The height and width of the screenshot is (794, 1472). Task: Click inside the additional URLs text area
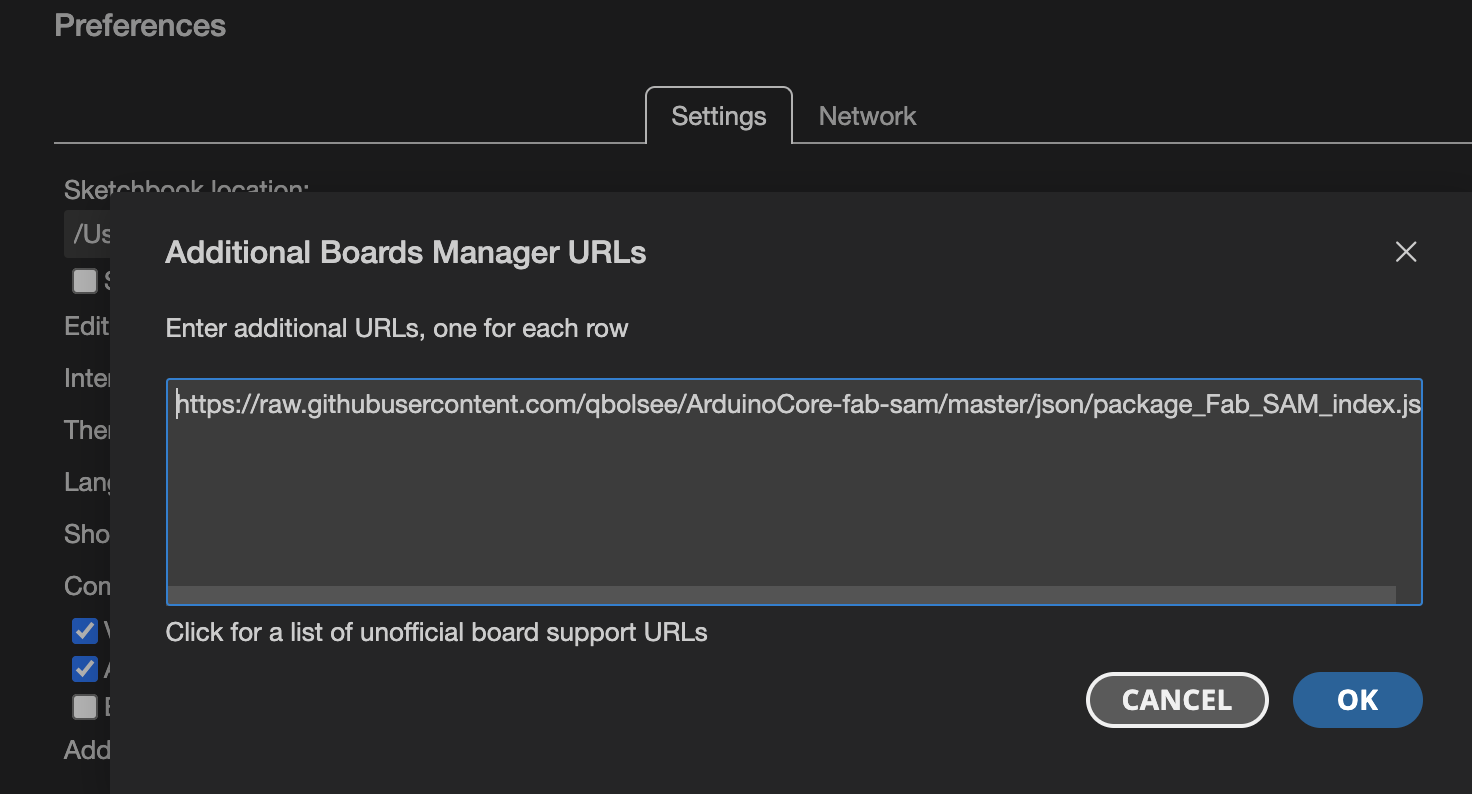pos(795,490)
